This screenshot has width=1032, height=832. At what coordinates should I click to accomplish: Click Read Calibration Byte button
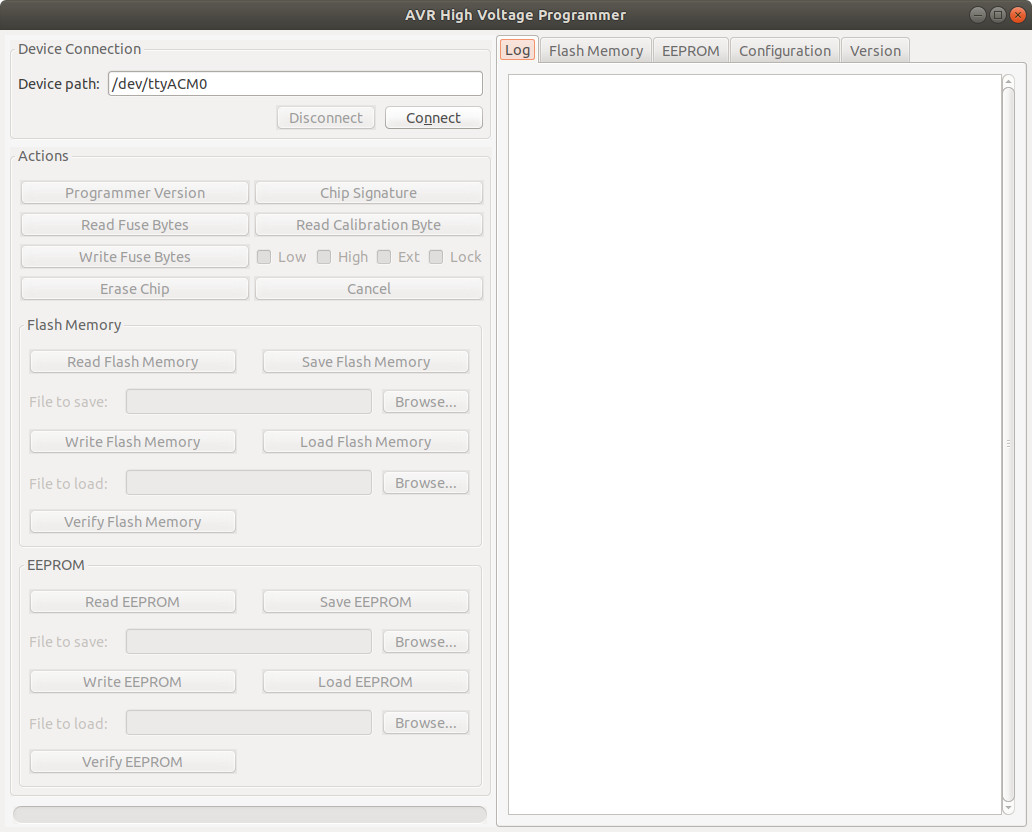point(369,224)
